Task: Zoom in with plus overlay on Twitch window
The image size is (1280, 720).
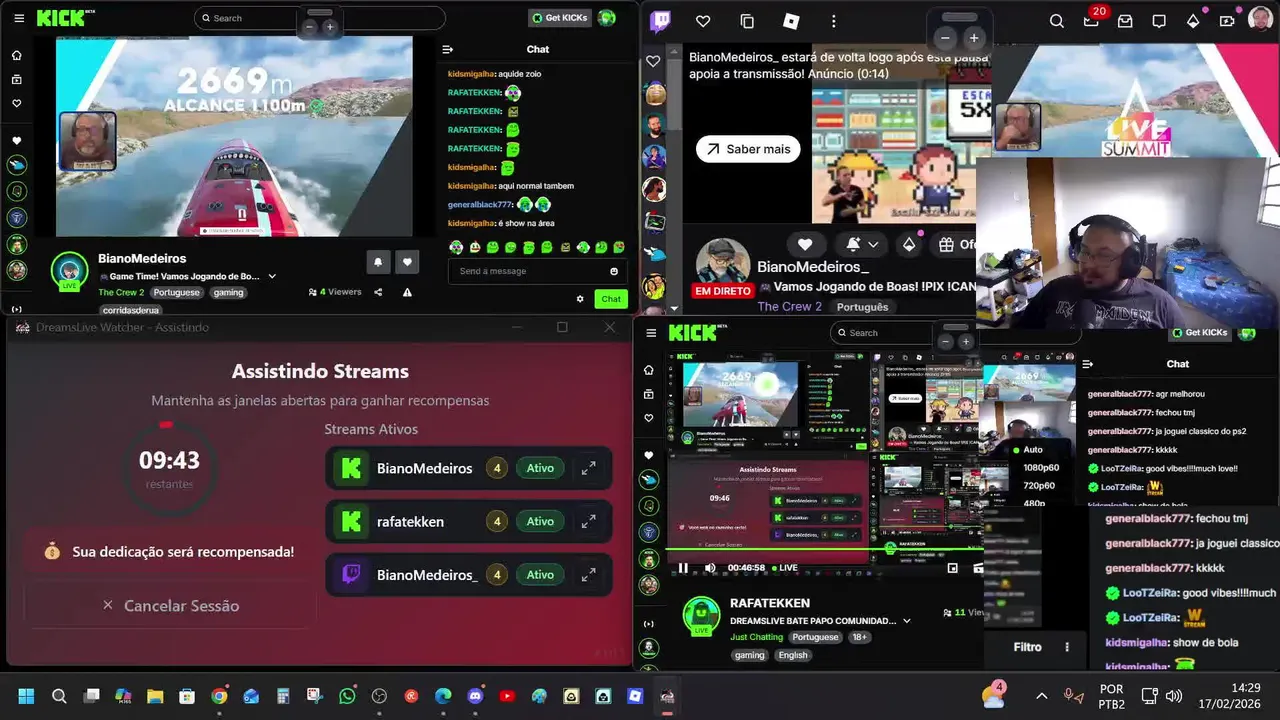Action: click(x=973, y=38)
